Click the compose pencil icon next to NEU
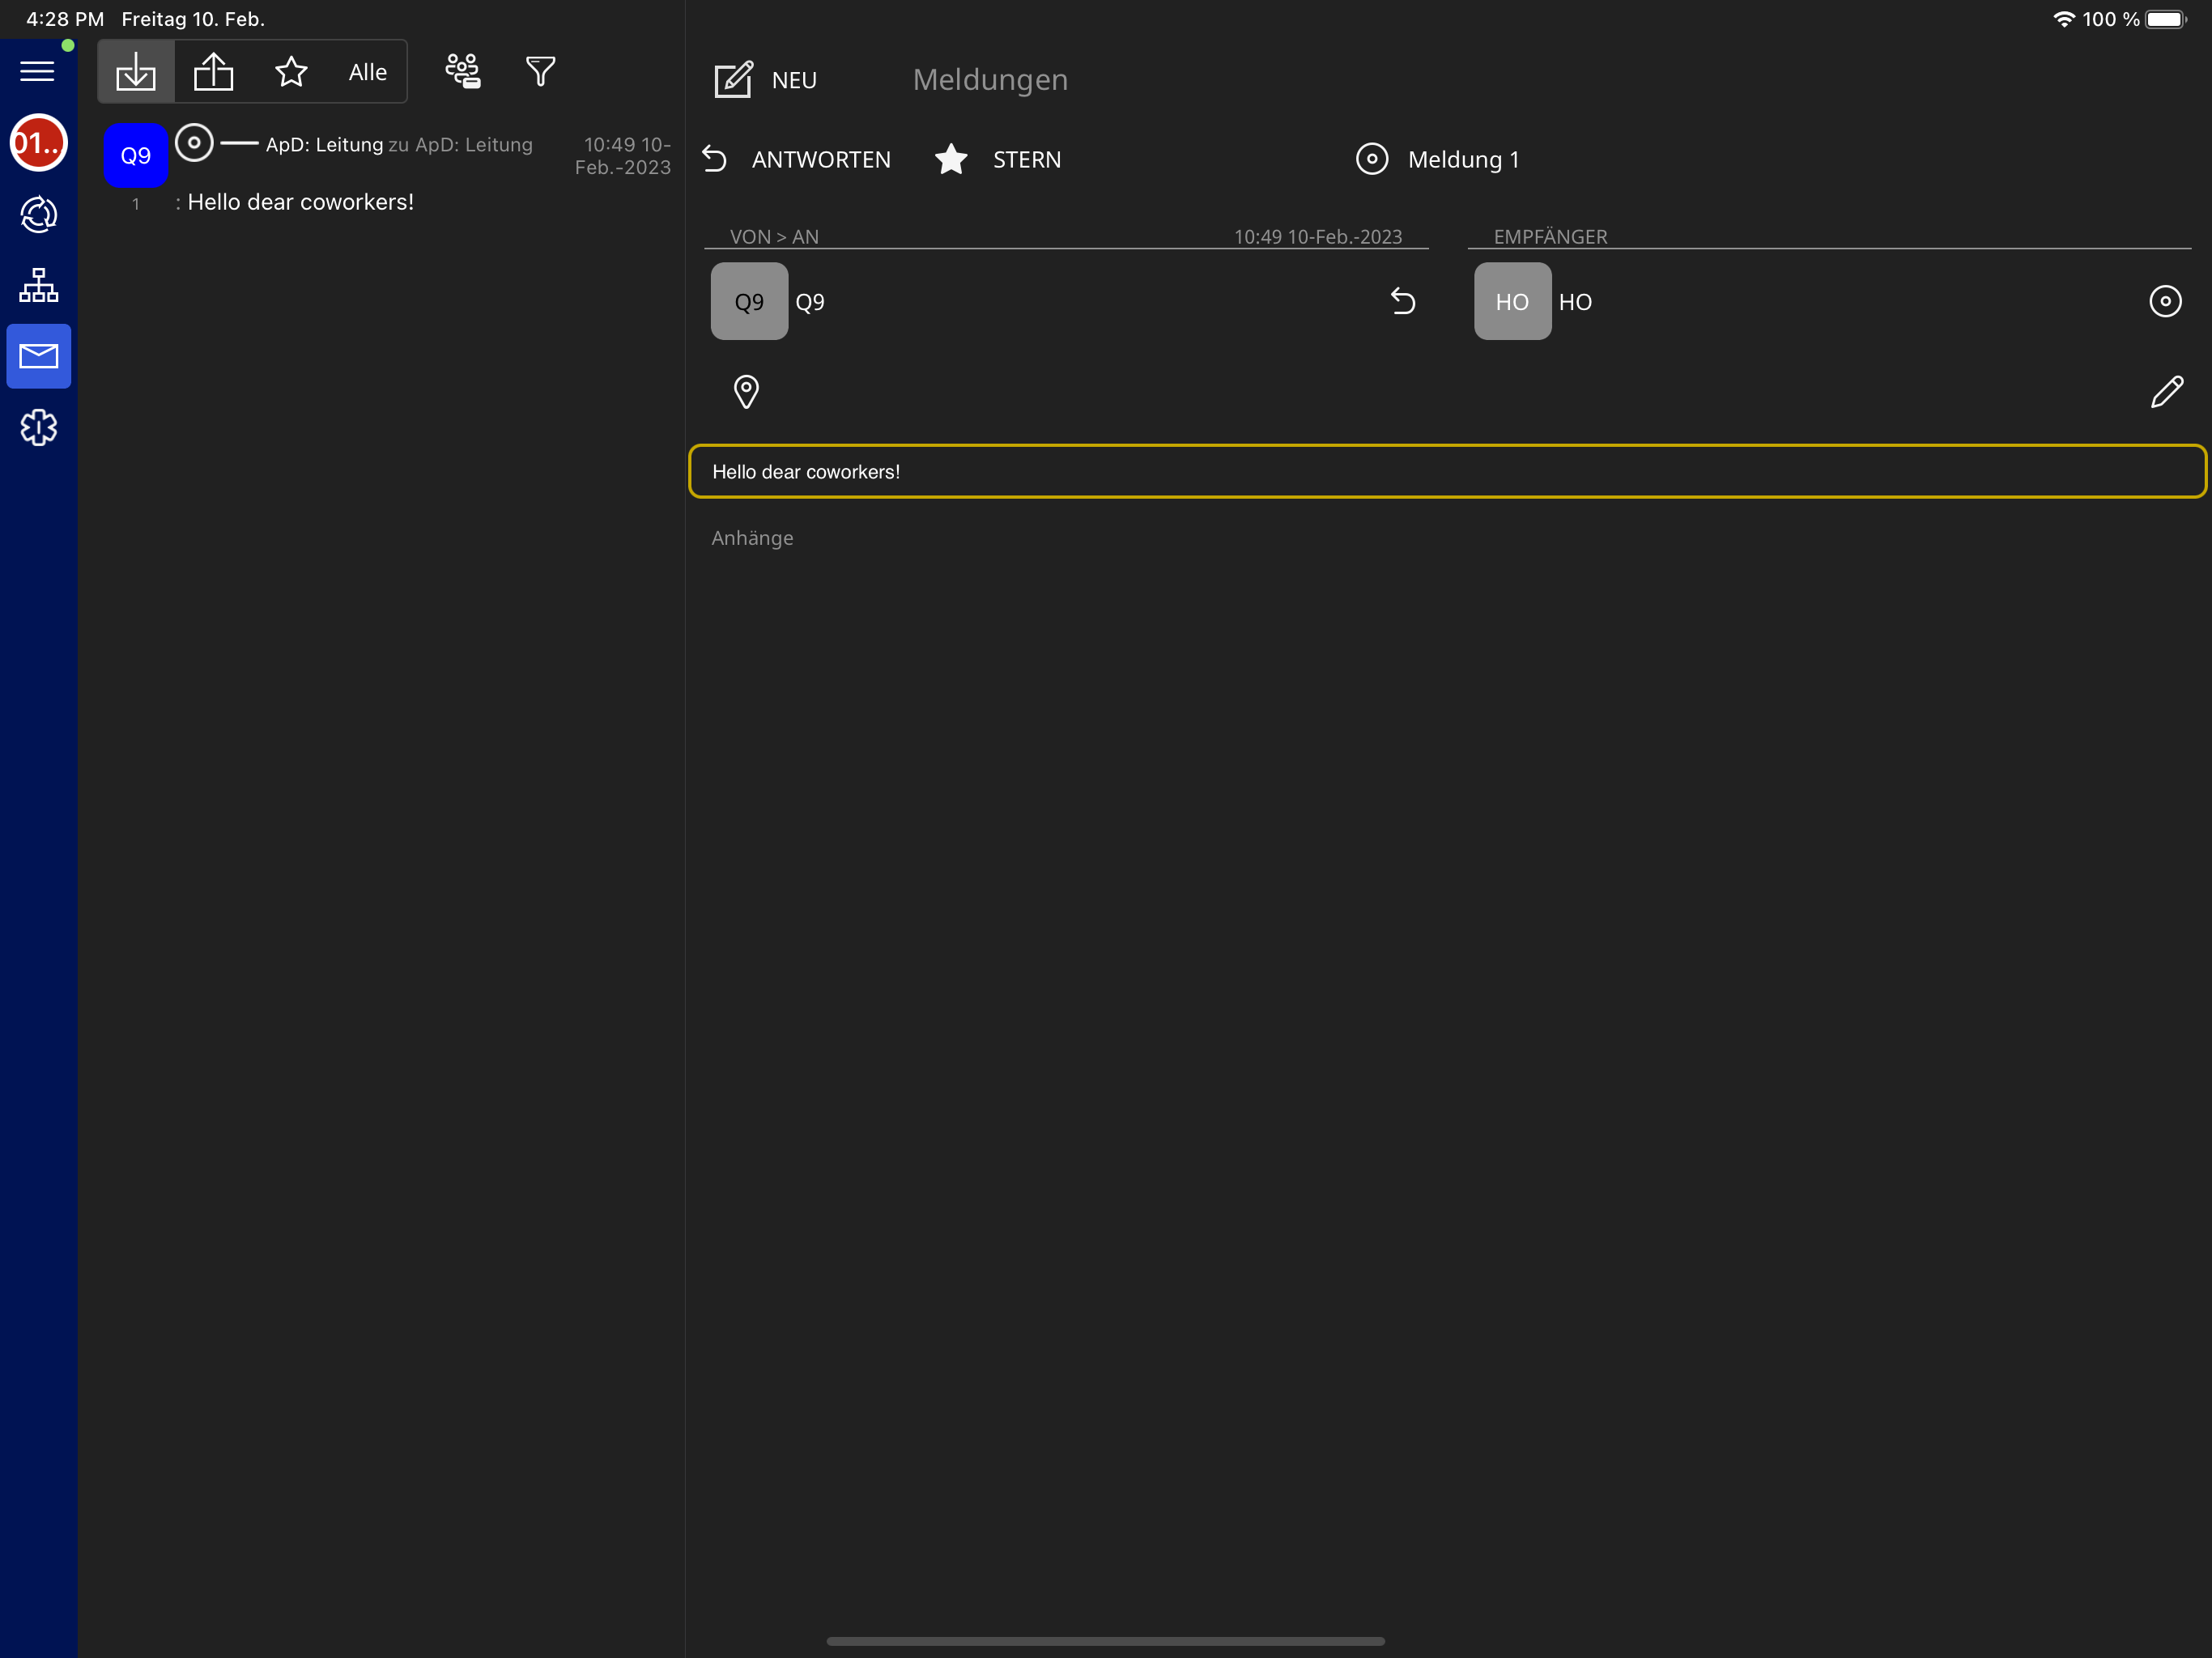This screenshot has width=2212, height=1658. [x=733, y=79]
